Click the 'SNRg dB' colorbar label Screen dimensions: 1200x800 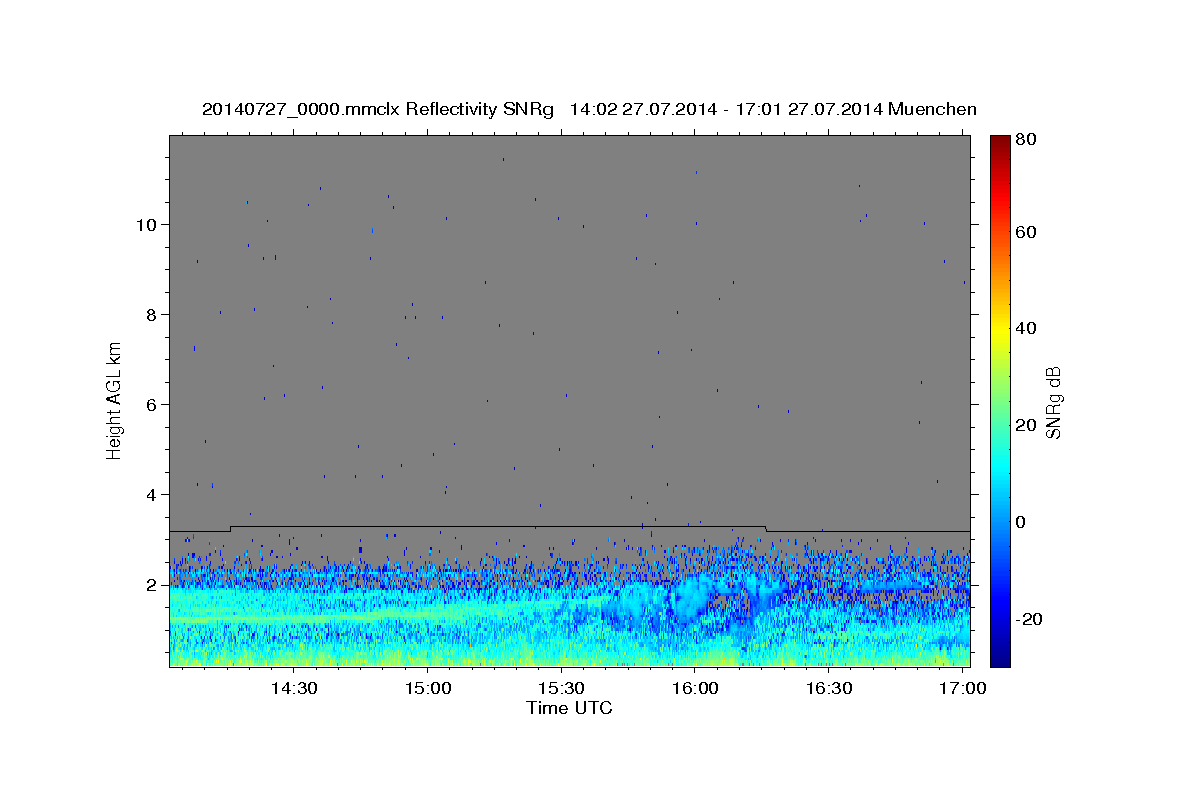(1052, 401)
